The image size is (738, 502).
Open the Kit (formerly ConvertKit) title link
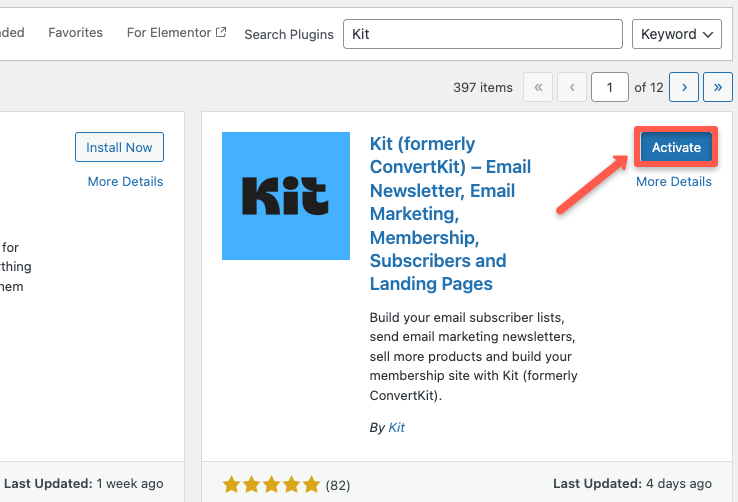tap(449, 213)
